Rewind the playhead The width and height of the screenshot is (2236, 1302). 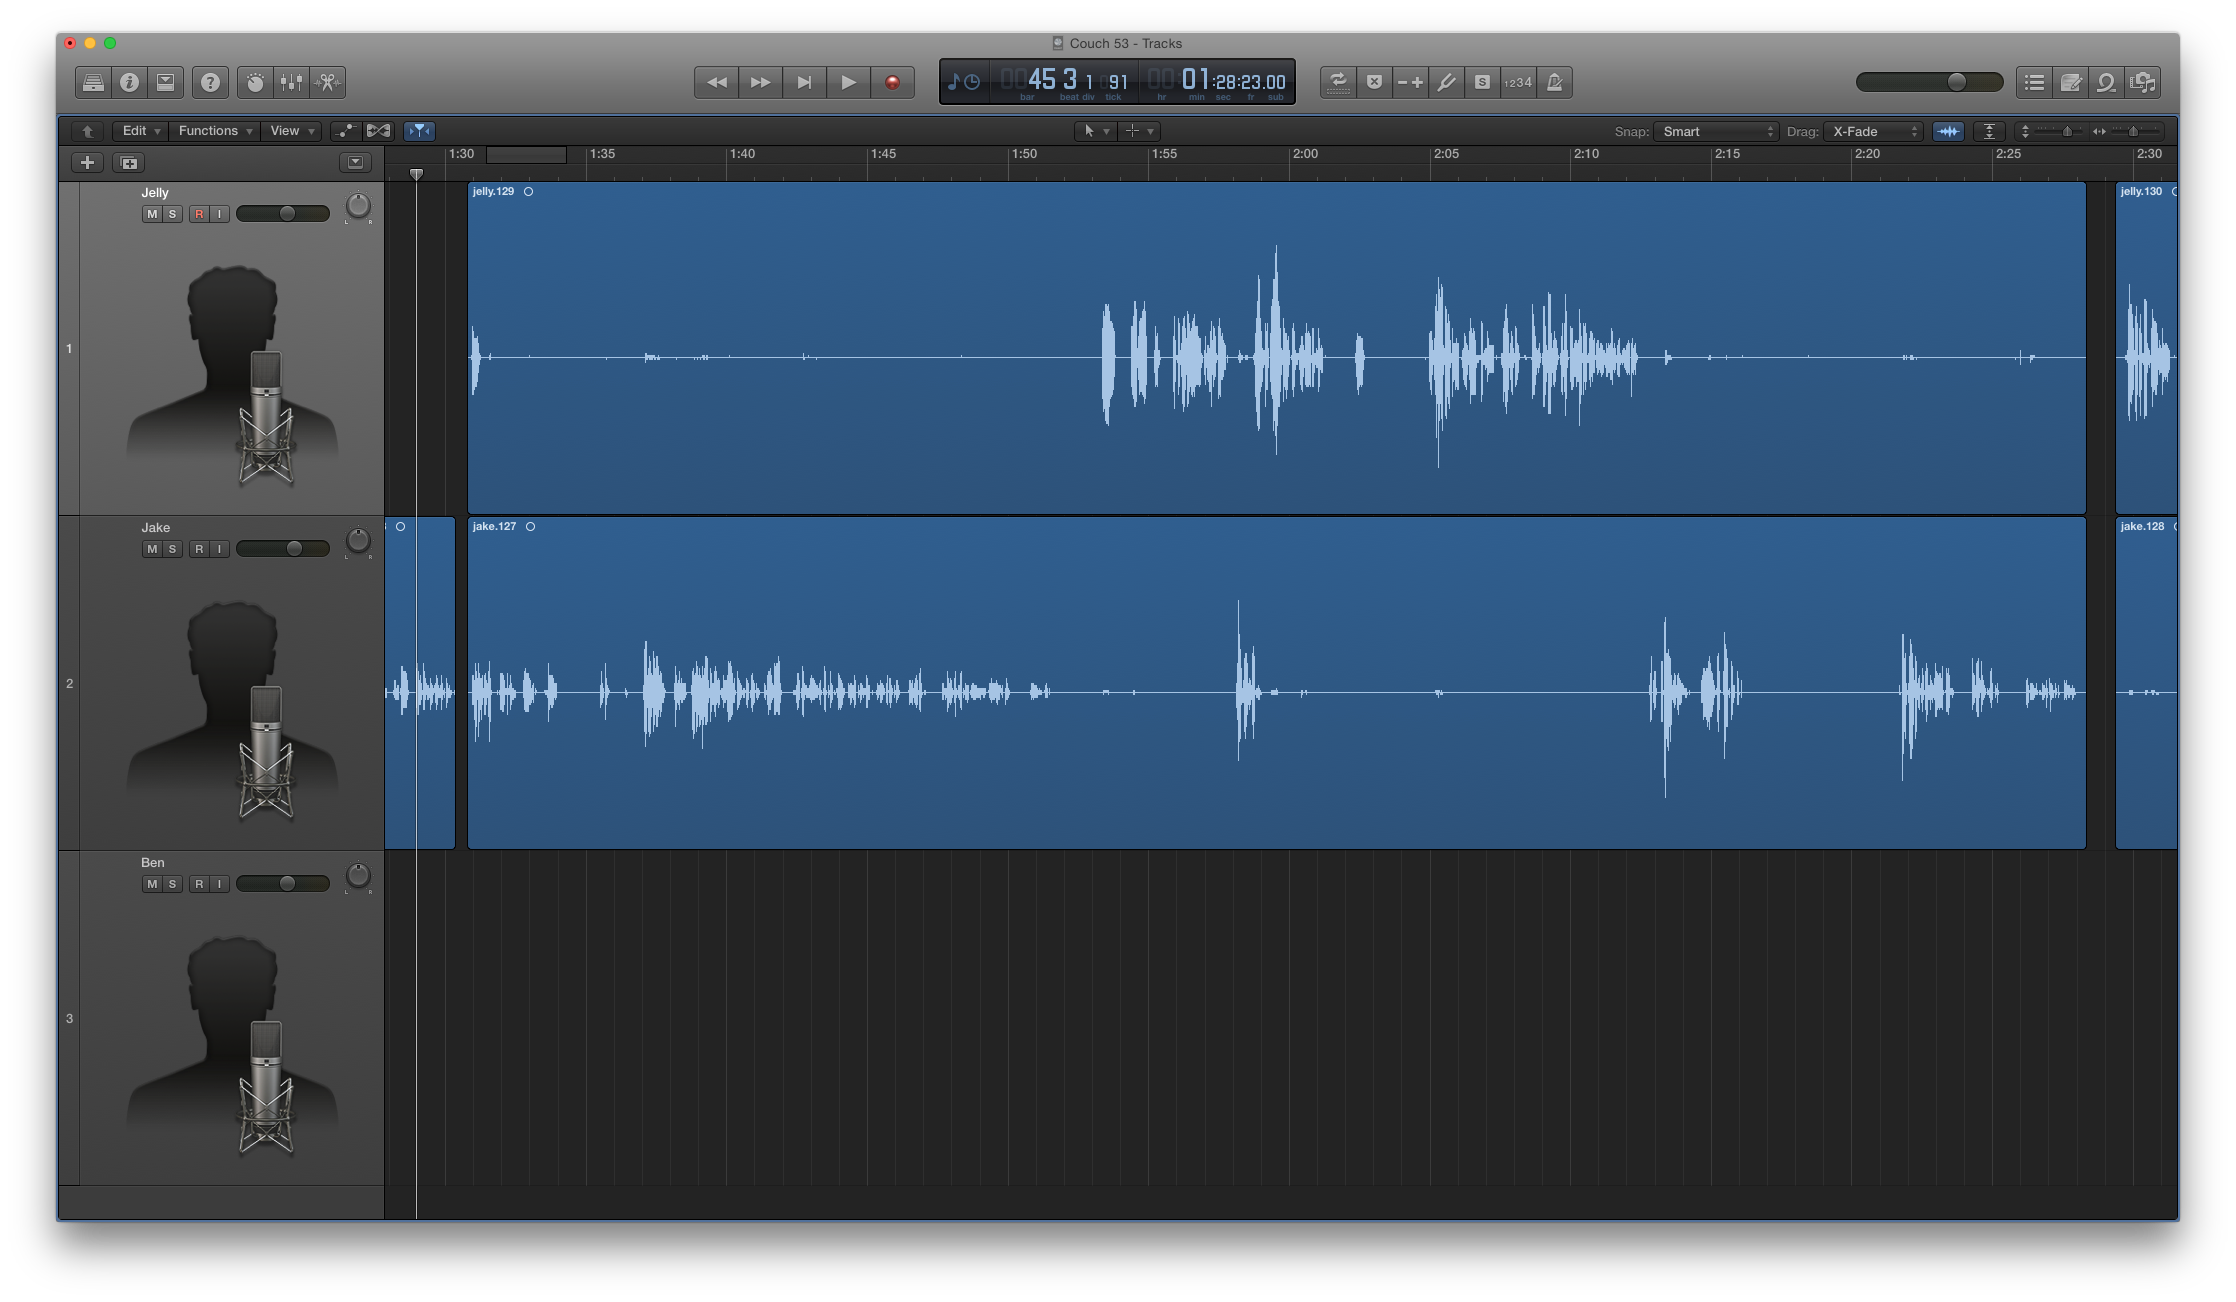(717, 82)
